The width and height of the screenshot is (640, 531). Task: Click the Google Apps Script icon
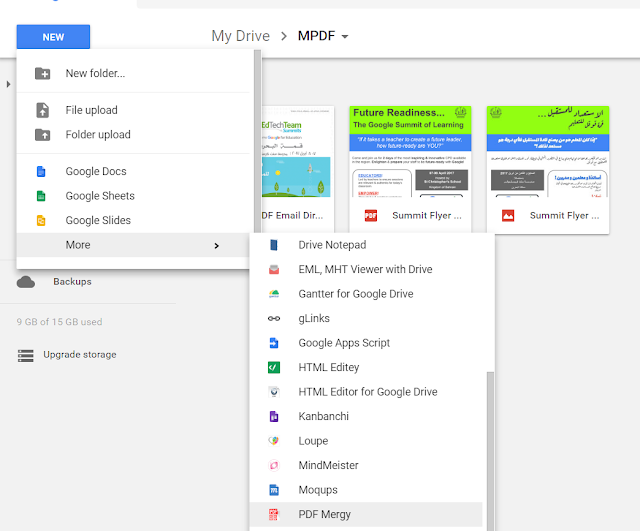(274, 343)
